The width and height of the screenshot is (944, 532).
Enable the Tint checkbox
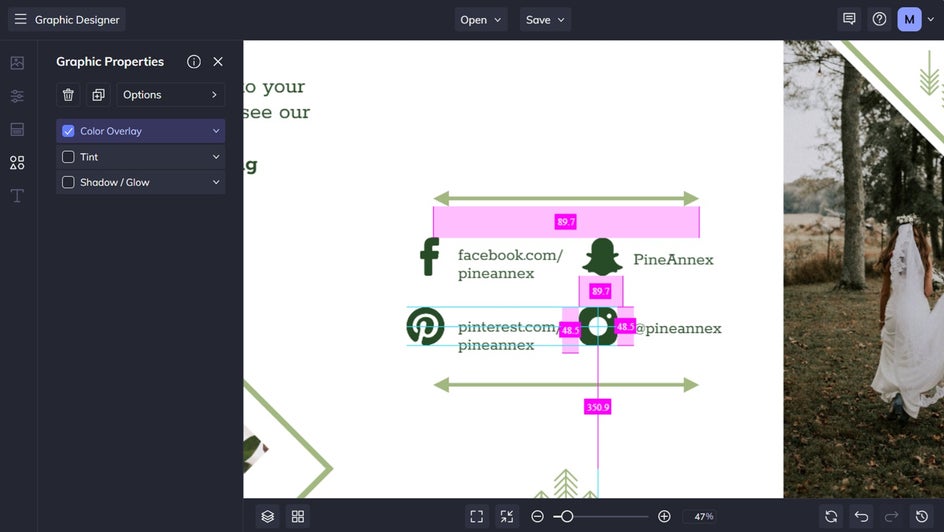[x=68, y=157]
